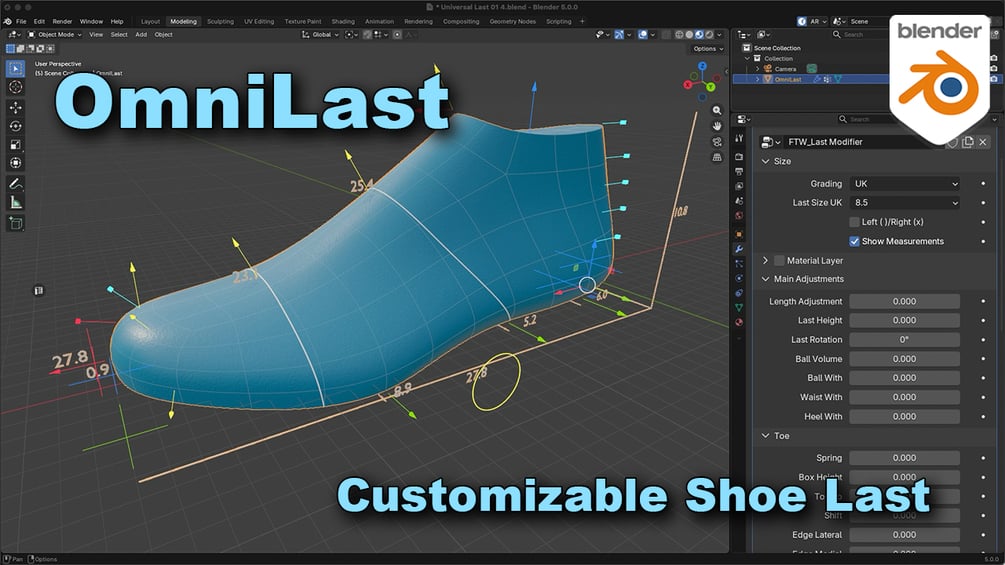Toggle viewport overlays button
This screenshot has height=565, width=1005.
643,35
